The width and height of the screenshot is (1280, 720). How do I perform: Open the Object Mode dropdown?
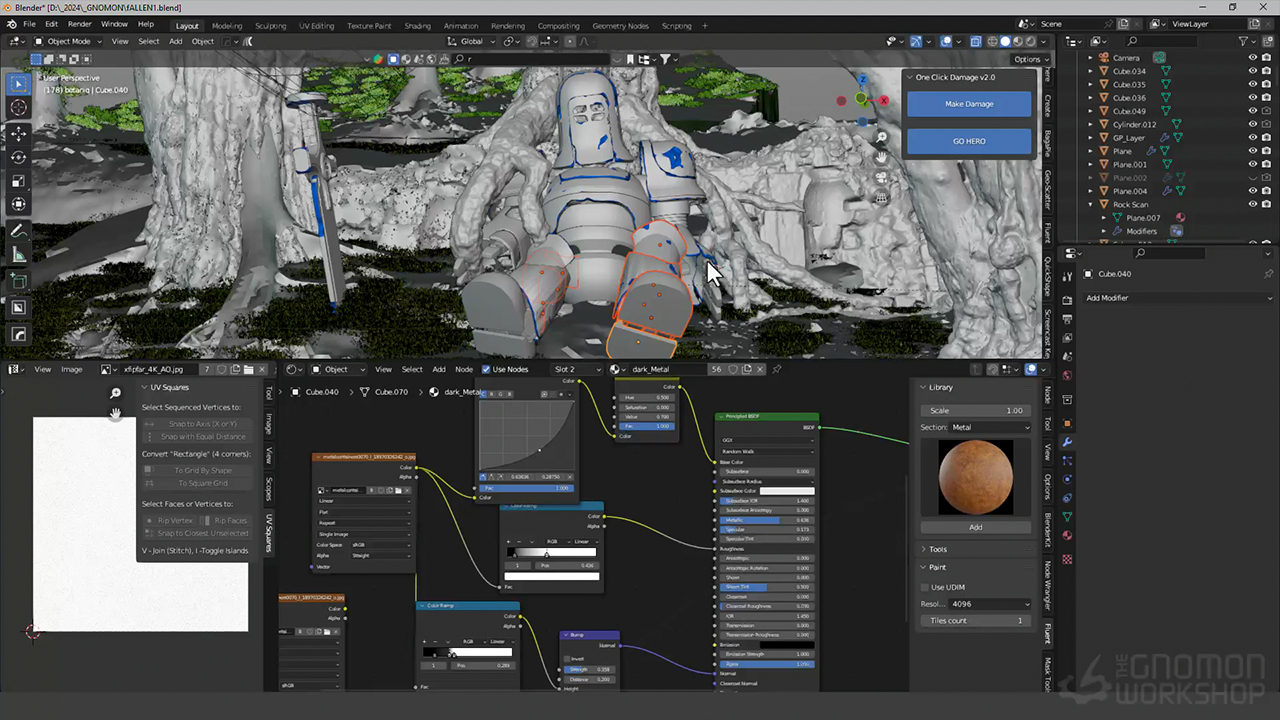coord(69,41)
